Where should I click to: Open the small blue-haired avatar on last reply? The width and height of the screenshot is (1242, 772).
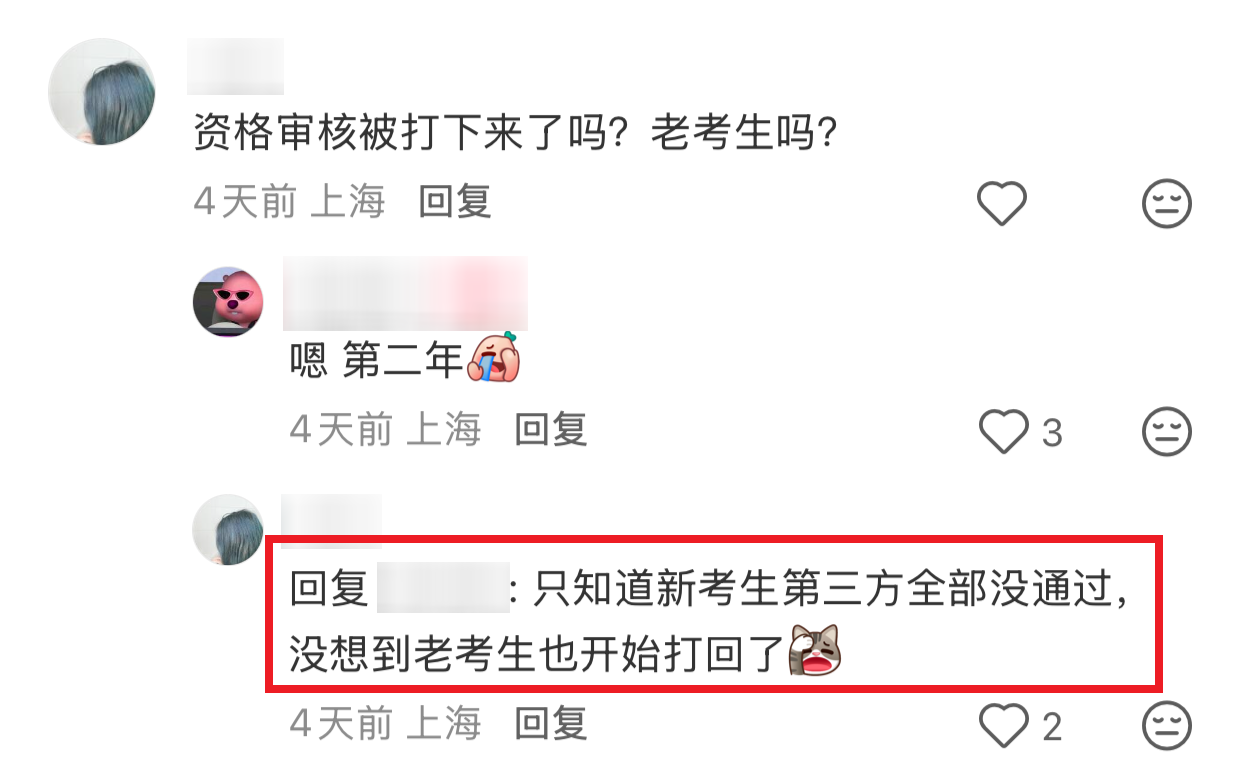[x=228, y=530]
